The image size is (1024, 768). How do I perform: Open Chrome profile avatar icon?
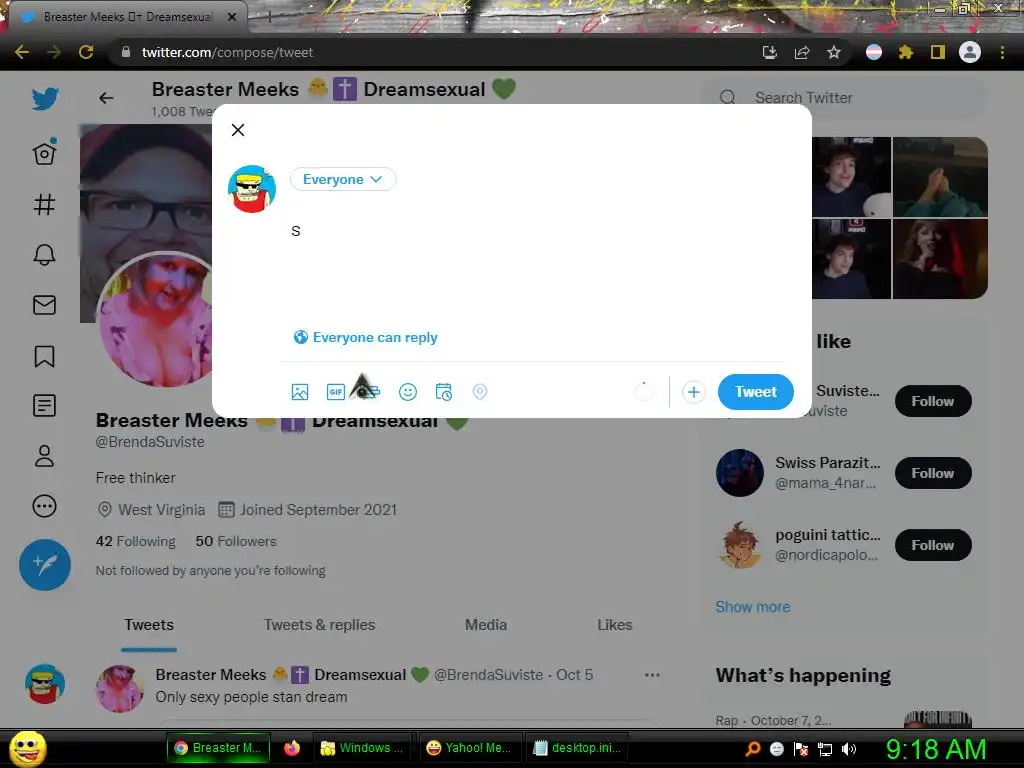pos(970,52)
